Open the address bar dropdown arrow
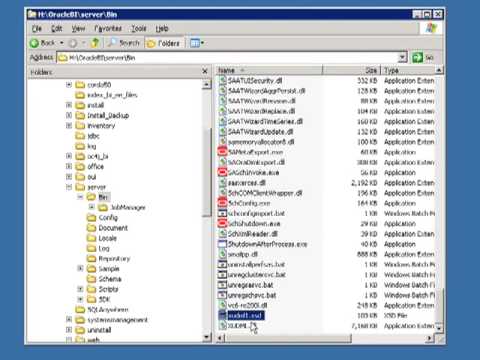This screenshot has width=480, height=360. click(x=403, y=57)
